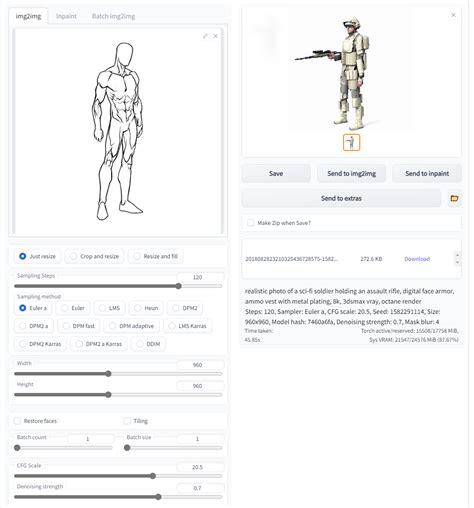Select the DPM2 a Karras sampler
The width and height of the screenshot is (474, 508).
[99, 344]
